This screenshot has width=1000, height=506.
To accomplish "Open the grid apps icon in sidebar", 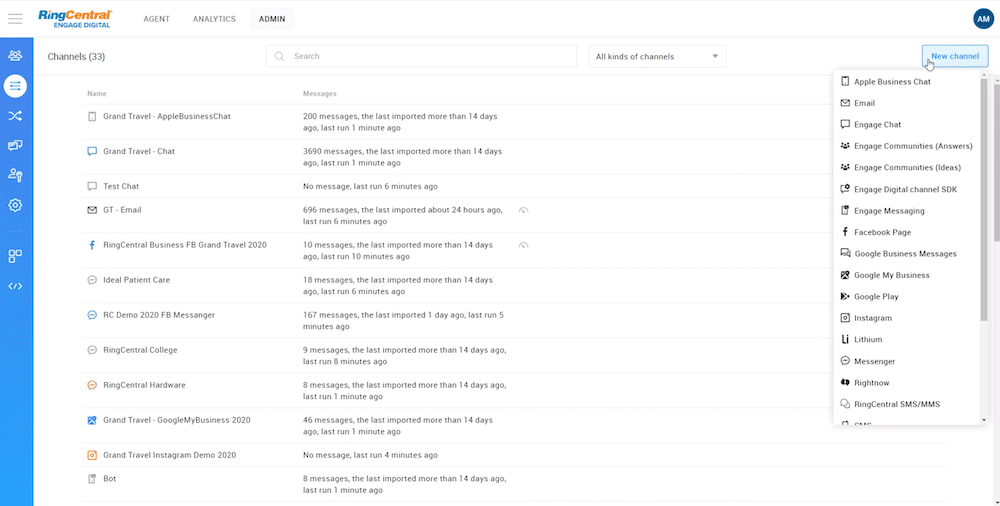I will coord(15,256).
